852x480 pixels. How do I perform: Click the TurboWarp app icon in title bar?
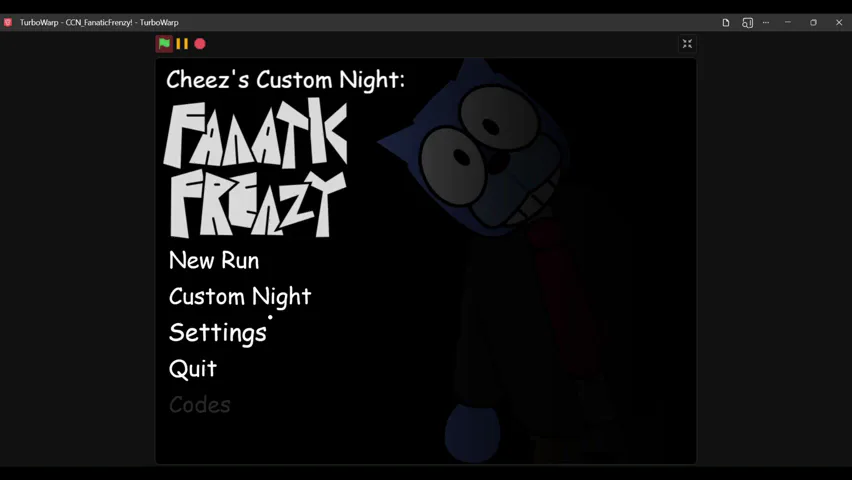(x=8, y=22)
